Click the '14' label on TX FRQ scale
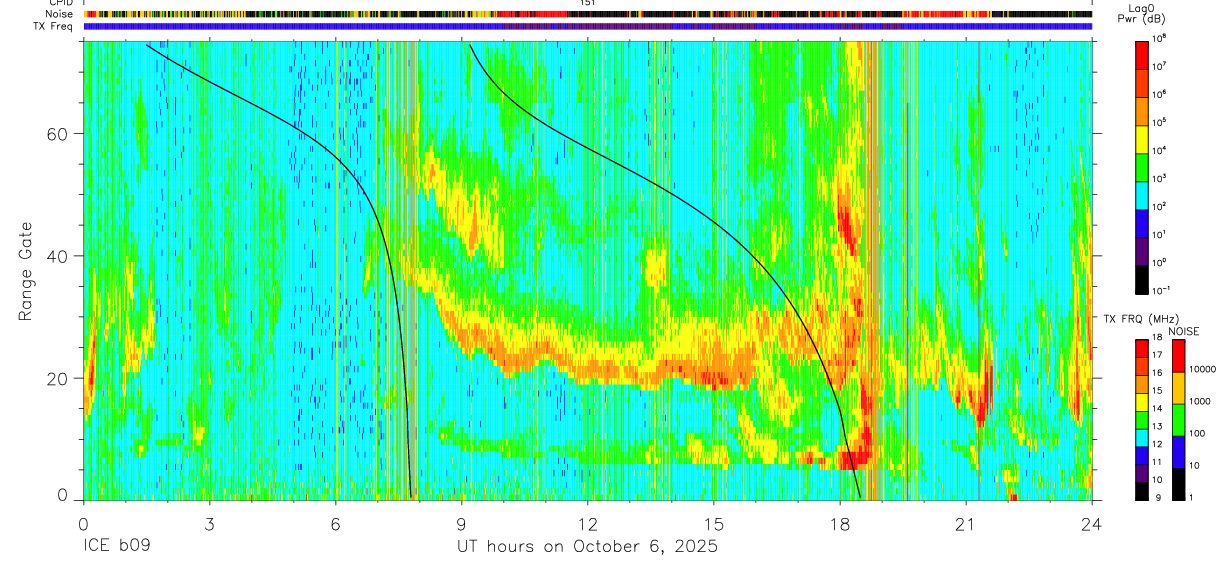Screen dimensions: 1228x567 point(1159,409)
